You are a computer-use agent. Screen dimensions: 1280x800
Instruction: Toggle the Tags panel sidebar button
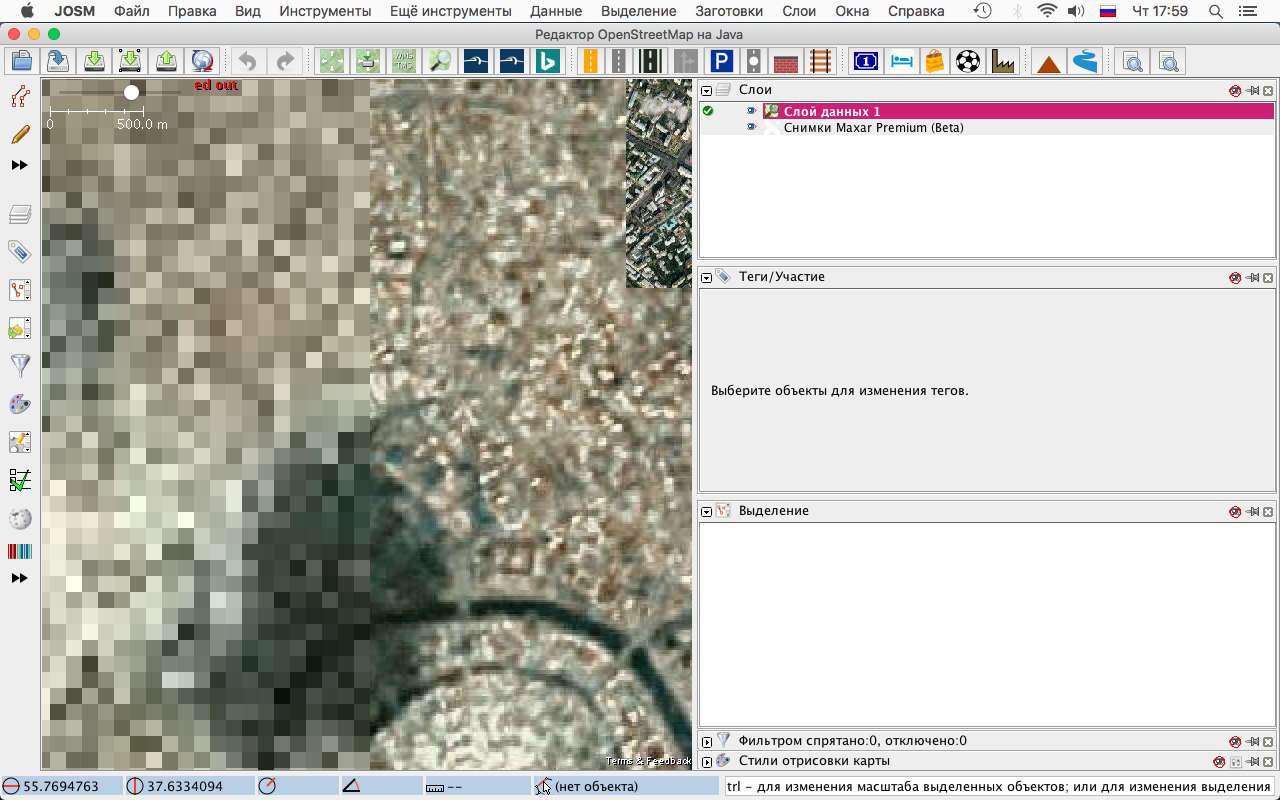(x=19, y=251)
